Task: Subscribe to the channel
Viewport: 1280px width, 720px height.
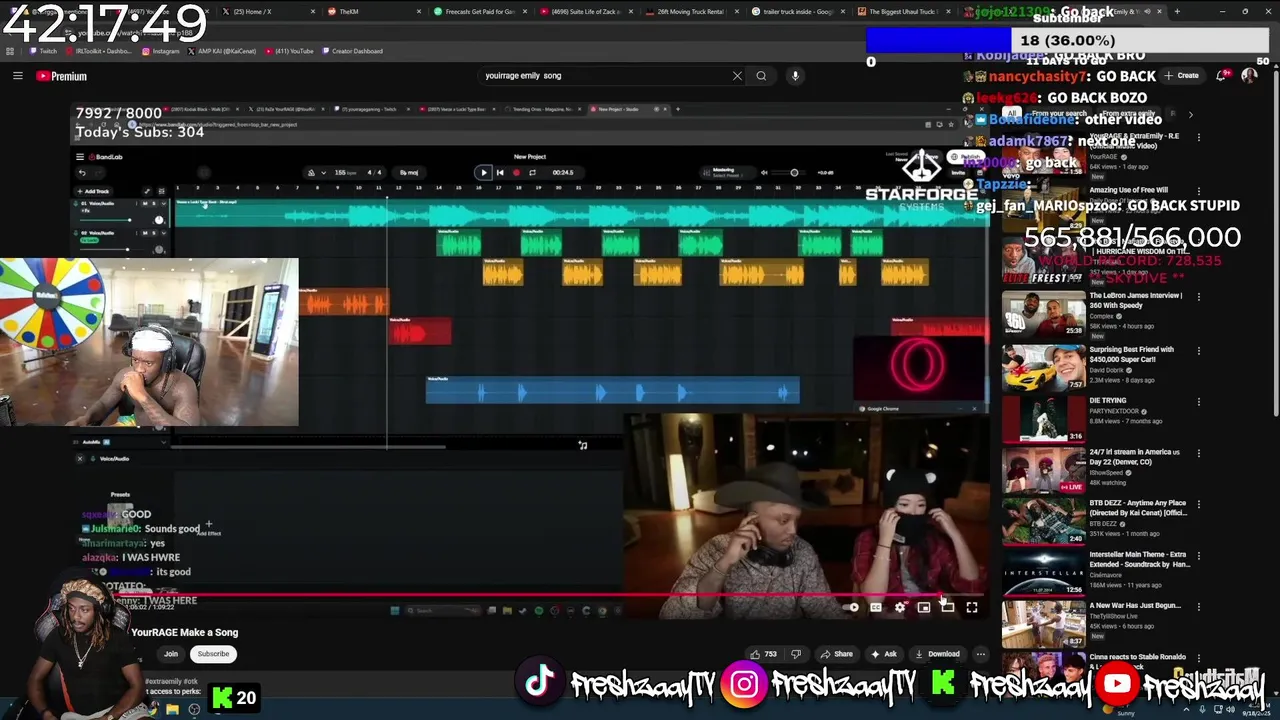Action: pos(213,654)
